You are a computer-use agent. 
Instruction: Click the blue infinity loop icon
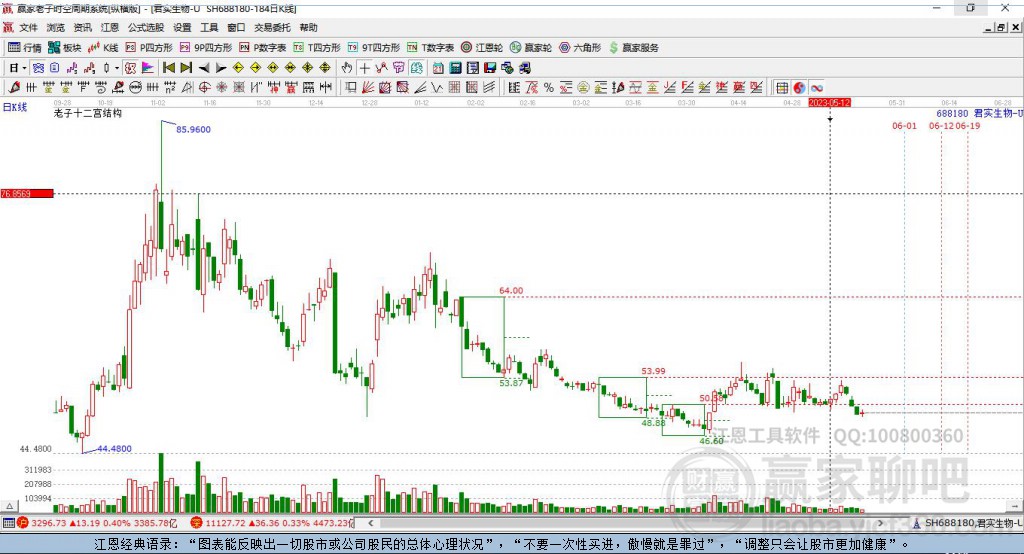pyautogui.click(x=816, y=88)
